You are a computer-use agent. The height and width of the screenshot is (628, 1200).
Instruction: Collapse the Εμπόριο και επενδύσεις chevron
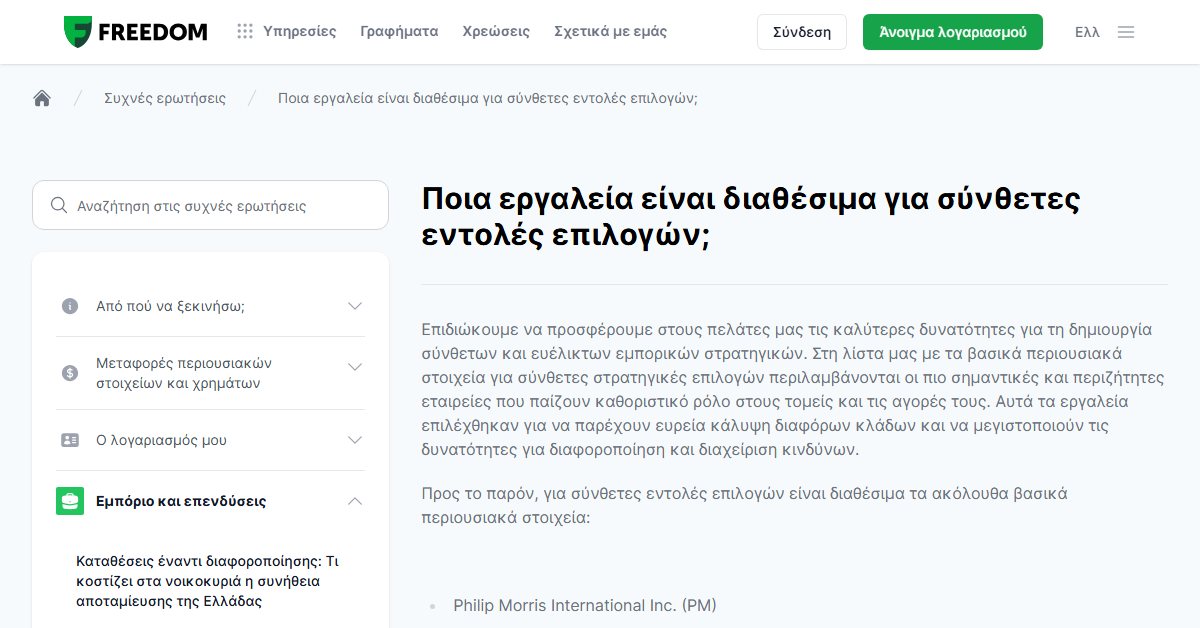pyautogui.click(x=354, y=501)
